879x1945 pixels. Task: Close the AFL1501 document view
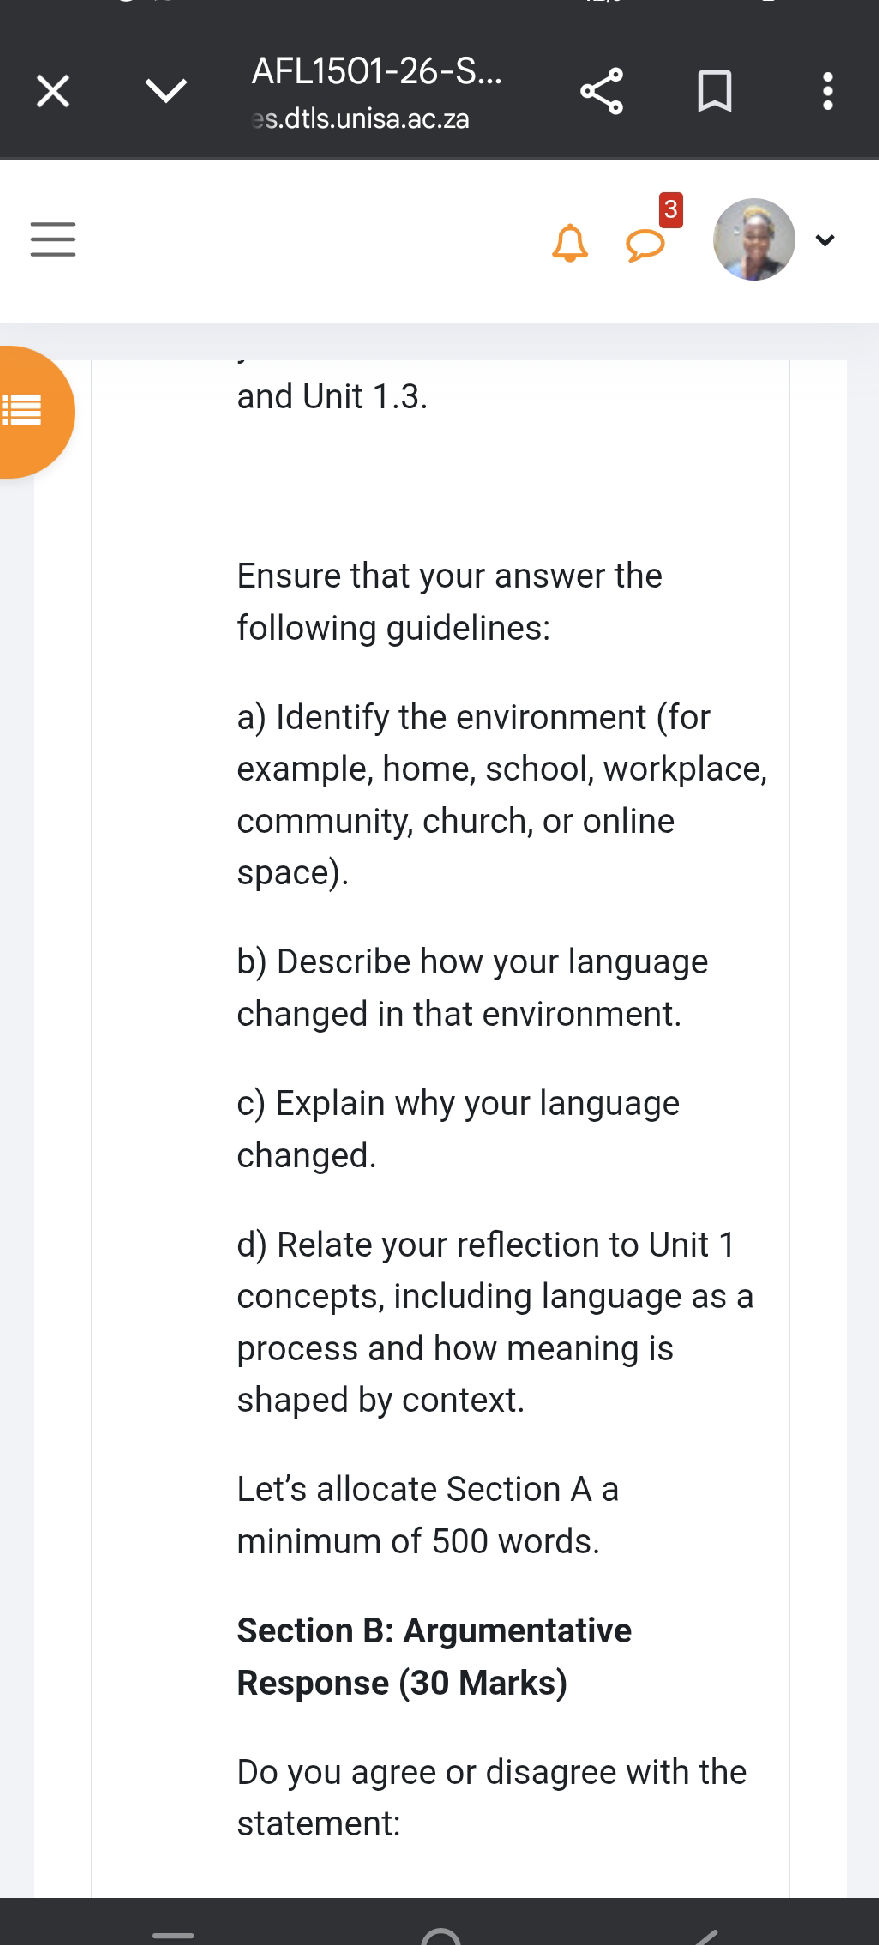[52, 90]
